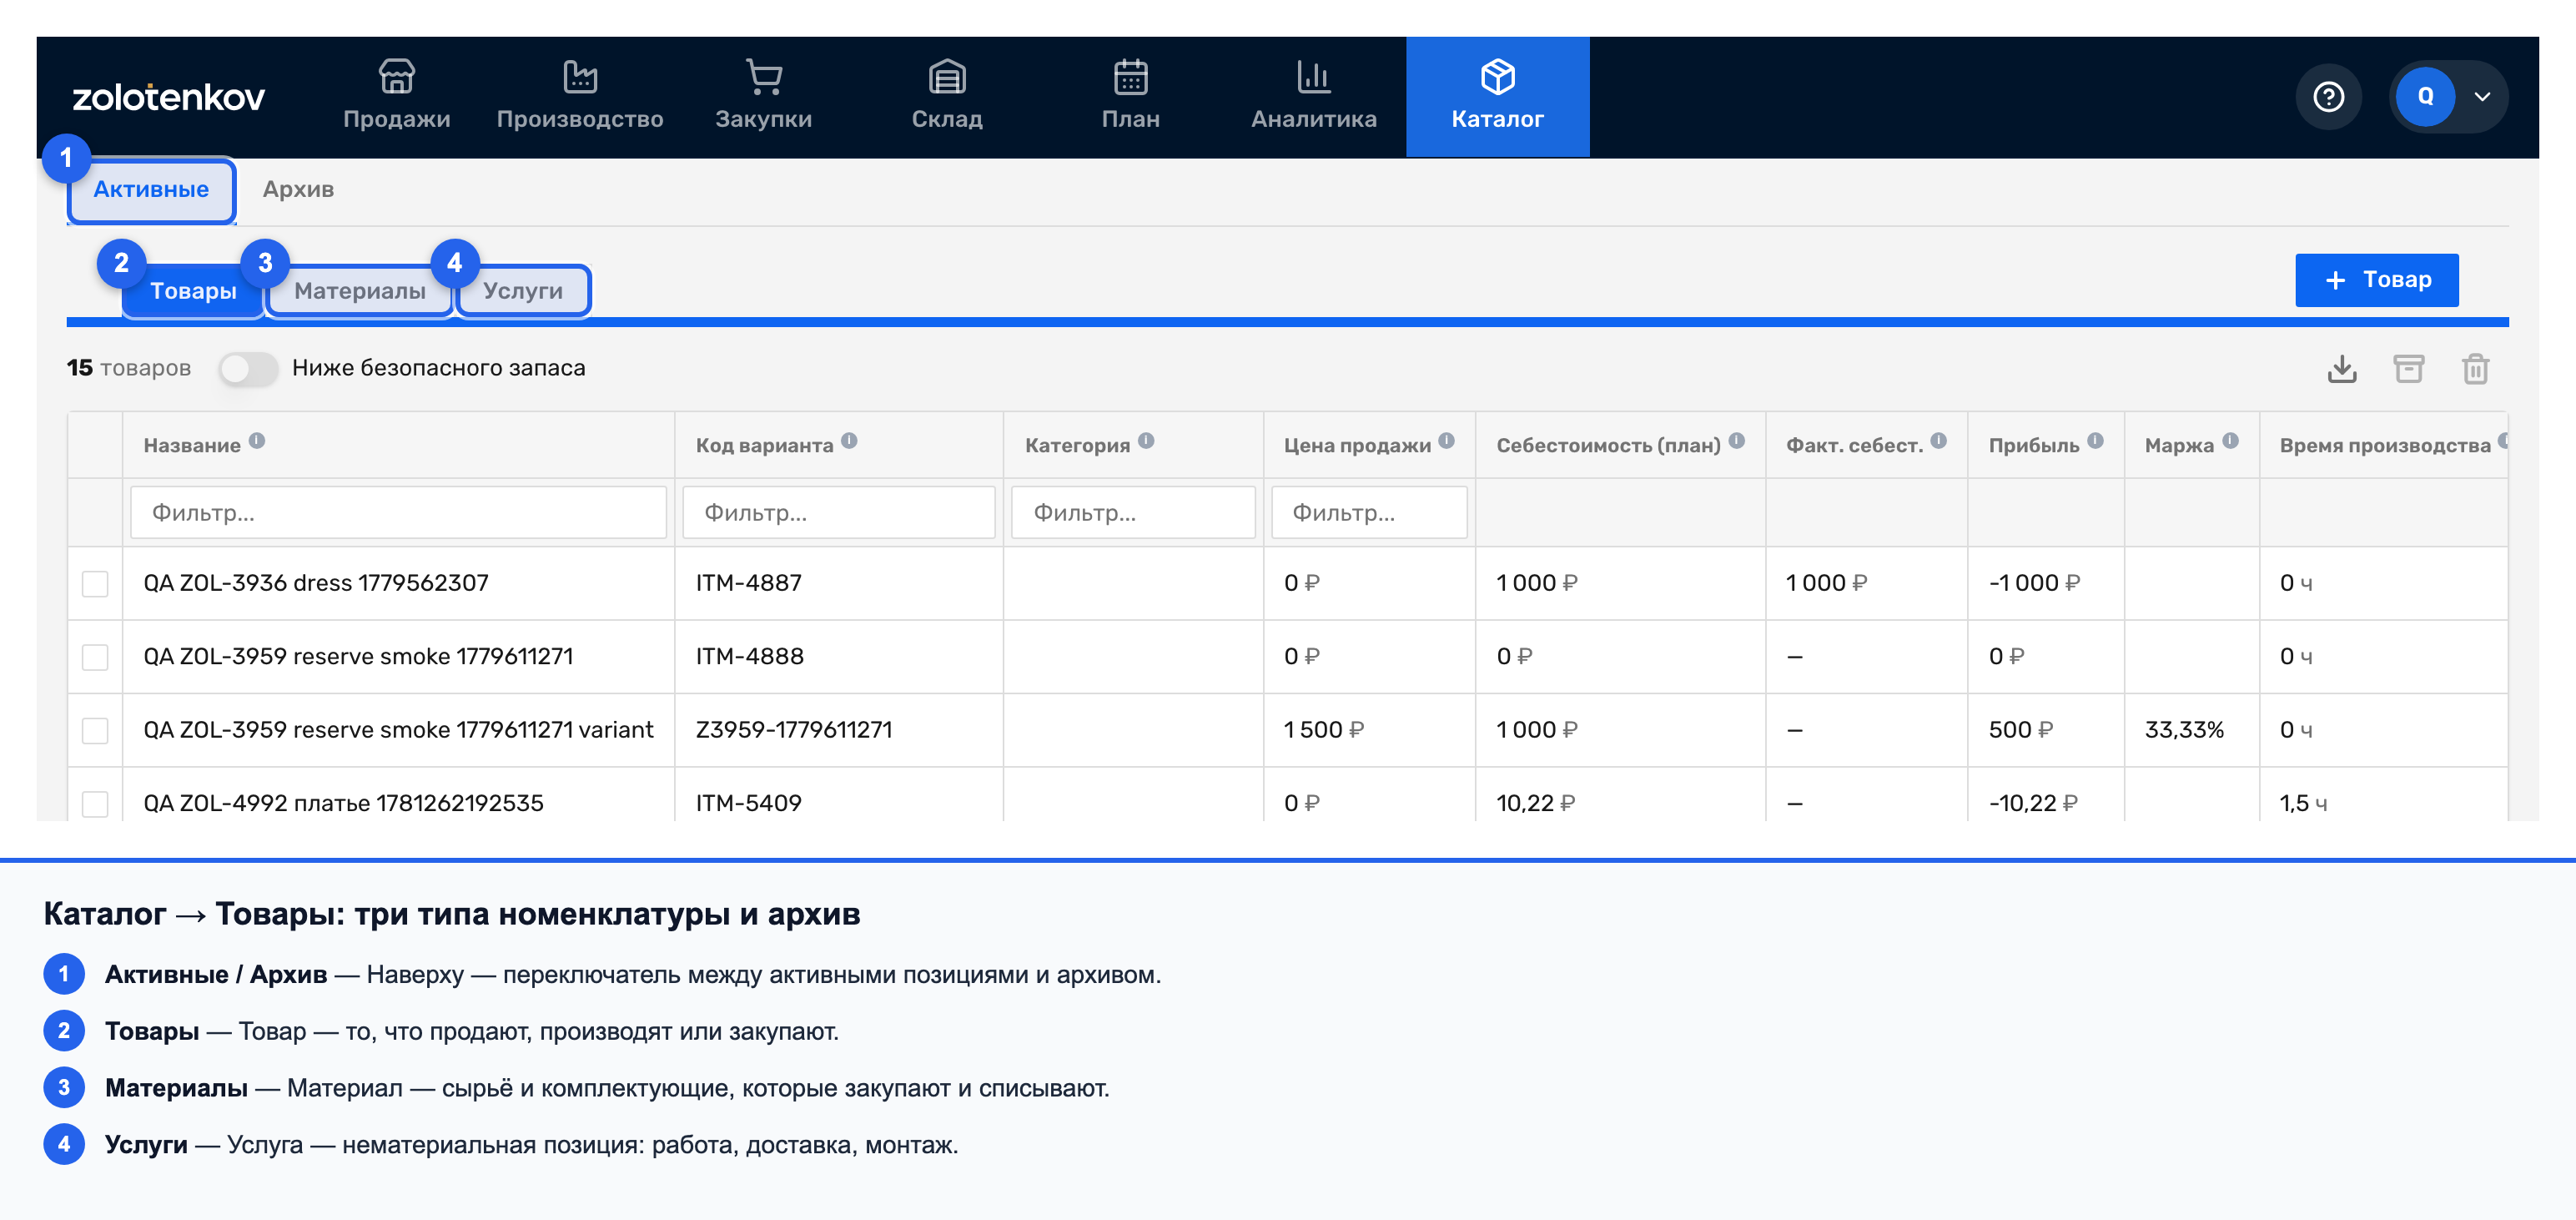Screen dimensions: 2576x1220
Task: Download the product list
Action: pos(2341,368)
